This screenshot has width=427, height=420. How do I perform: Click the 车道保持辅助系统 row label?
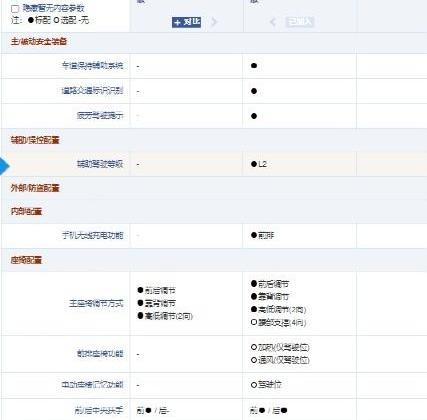(92, 66)
